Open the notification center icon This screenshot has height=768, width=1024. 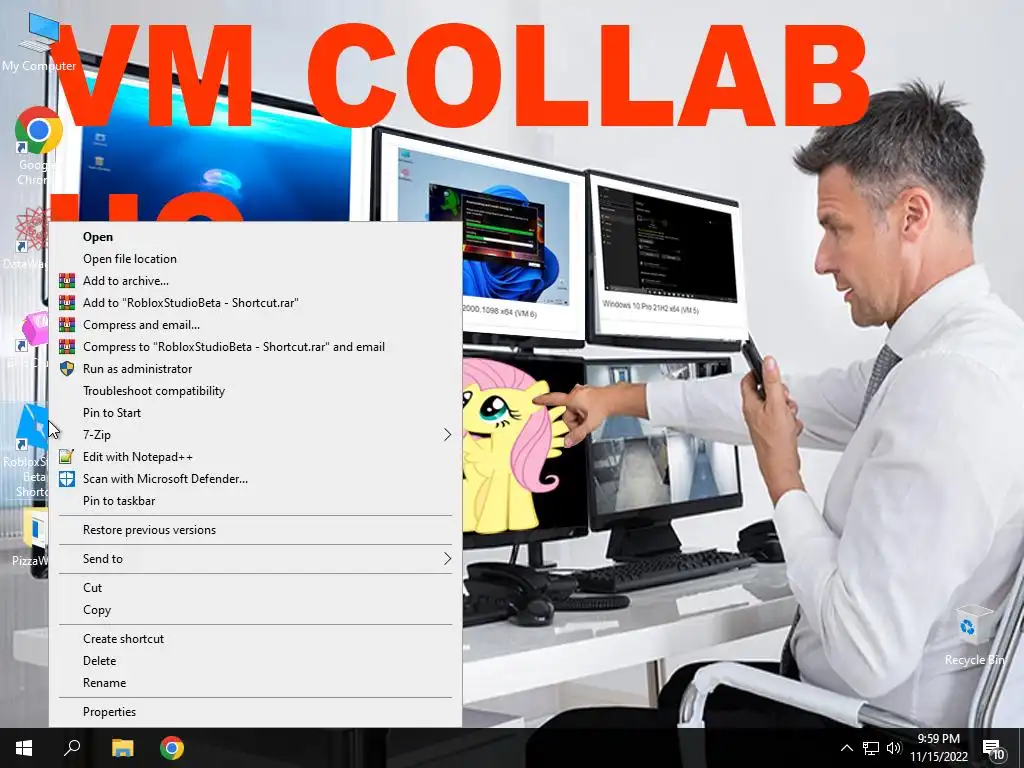[993, 748]
